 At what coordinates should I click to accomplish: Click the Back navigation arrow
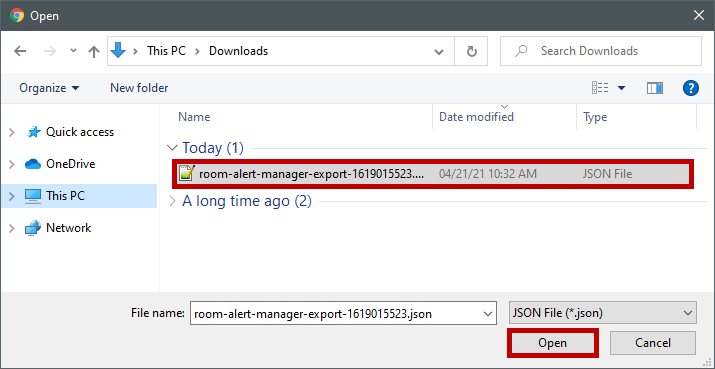(20, 51)
